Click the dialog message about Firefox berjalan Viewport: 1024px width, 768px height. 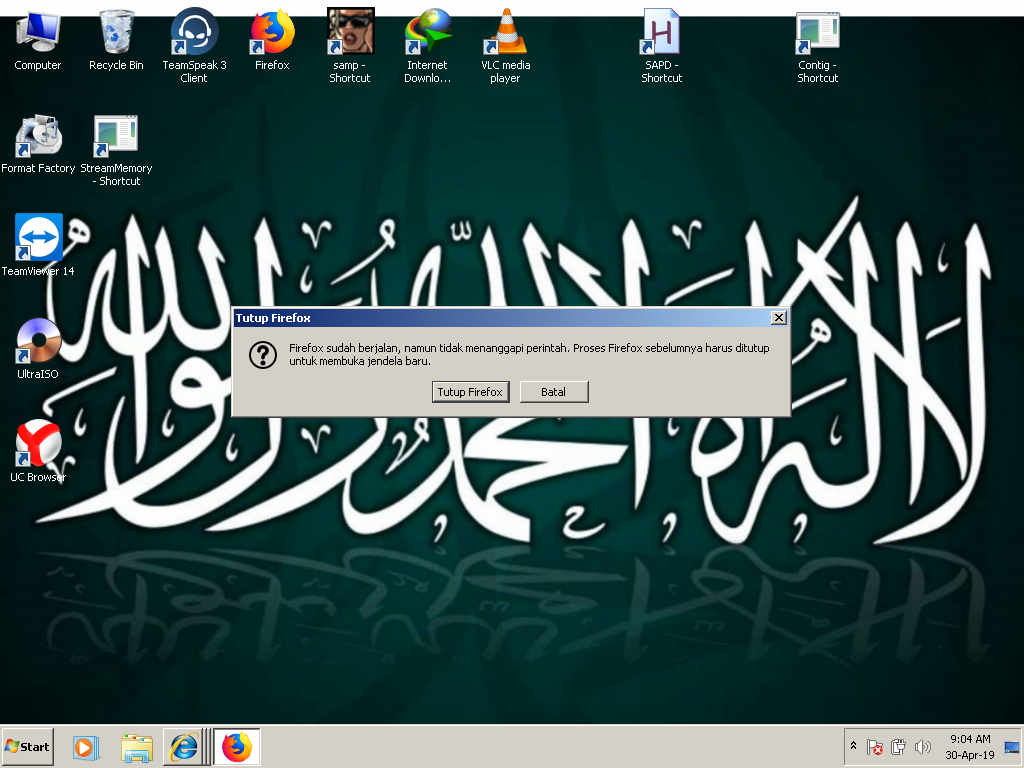529,355
